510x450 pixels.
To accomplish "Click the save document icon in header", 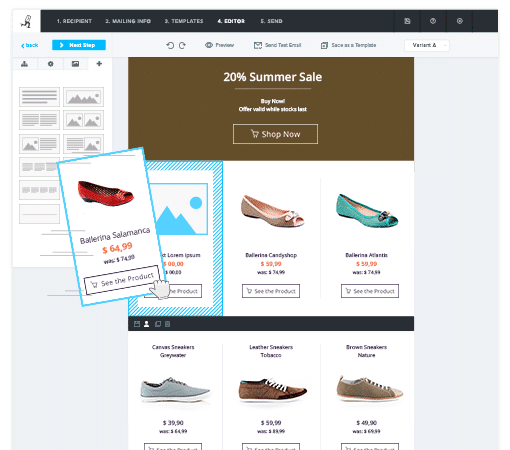I will 407,21.
